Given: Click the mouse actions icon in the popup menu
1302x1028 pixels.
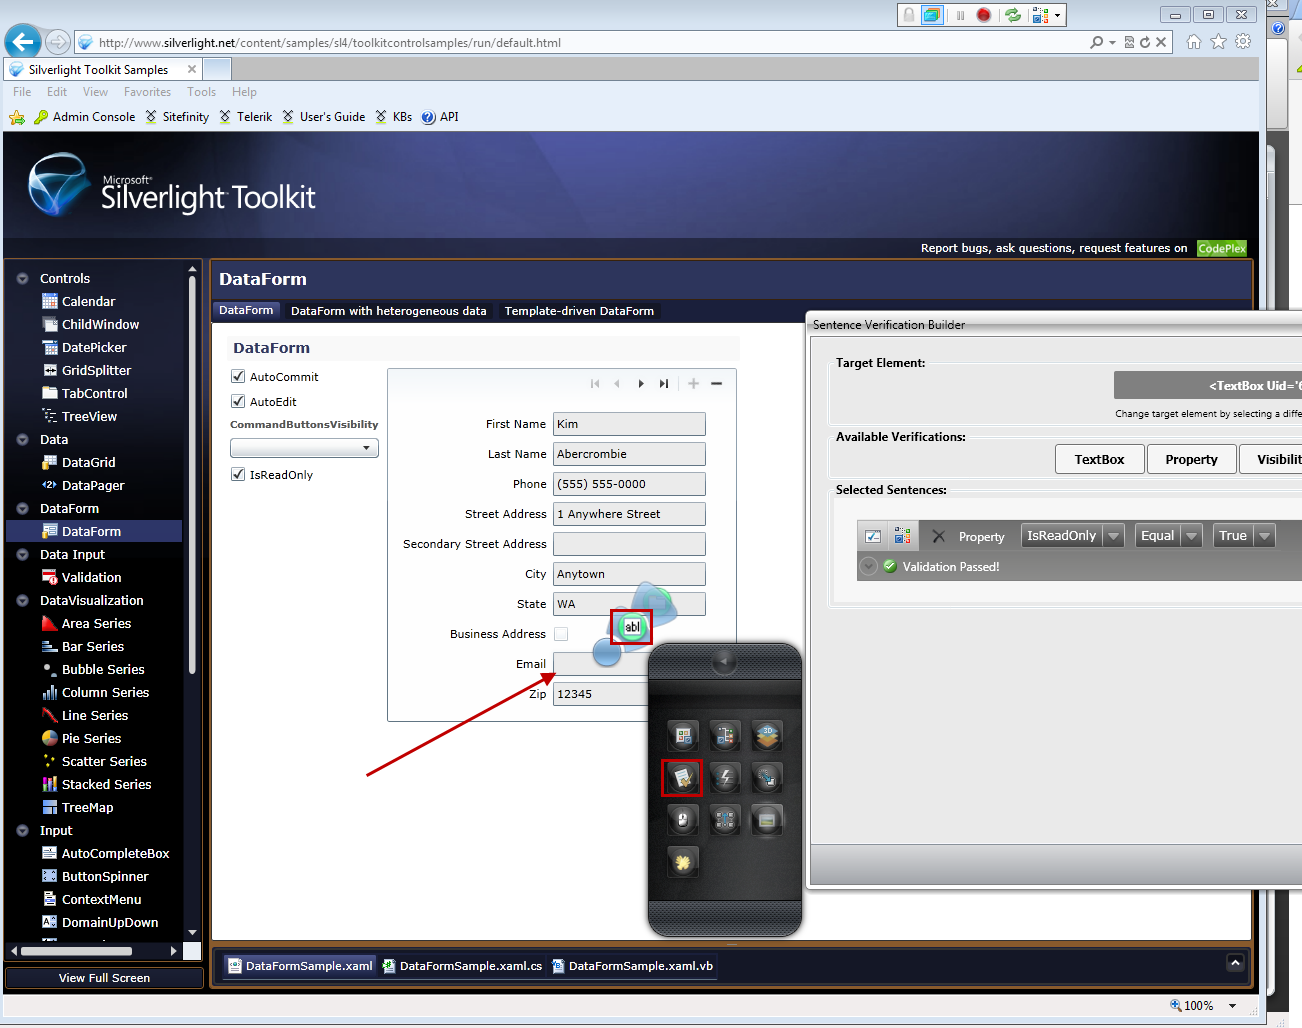Looking at the screenshot, I should [x=683, y=820].
